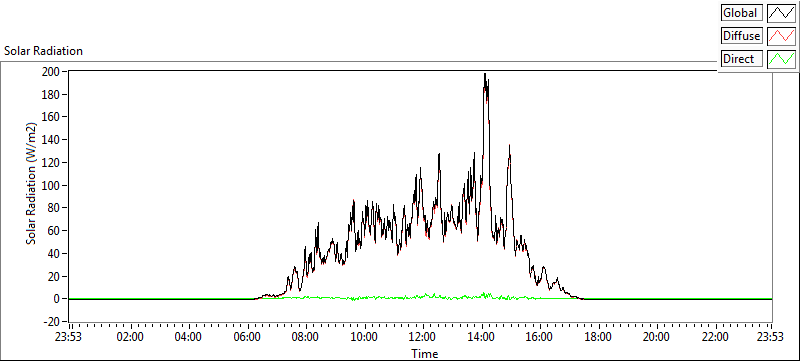The width and height of the screenshot is (800, 361).
Task: Click the 14:00 time axis label
Action: click(481, 337)
